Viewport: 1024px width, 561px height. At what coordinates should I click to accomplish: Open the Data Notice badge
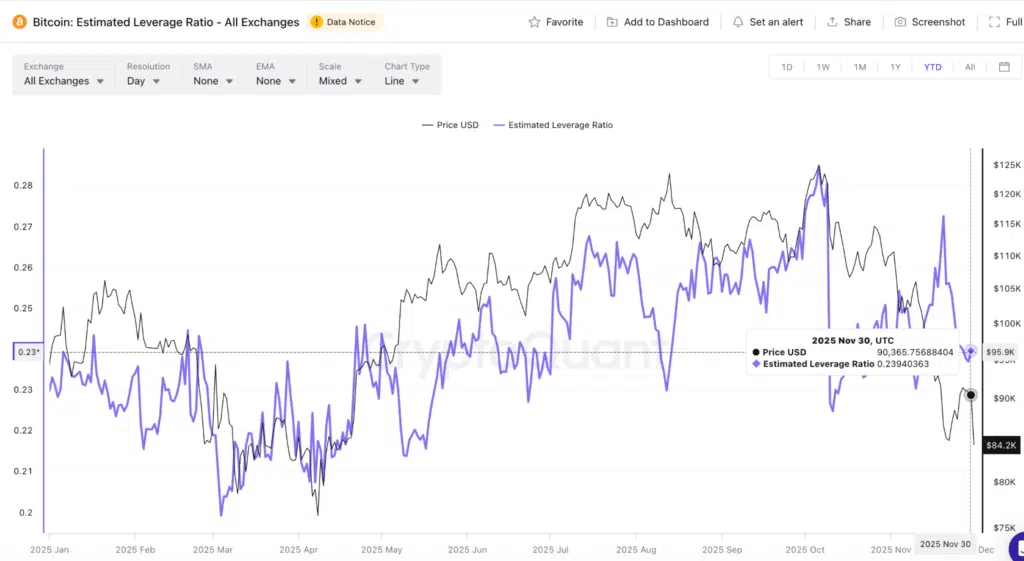pos(345,21)
